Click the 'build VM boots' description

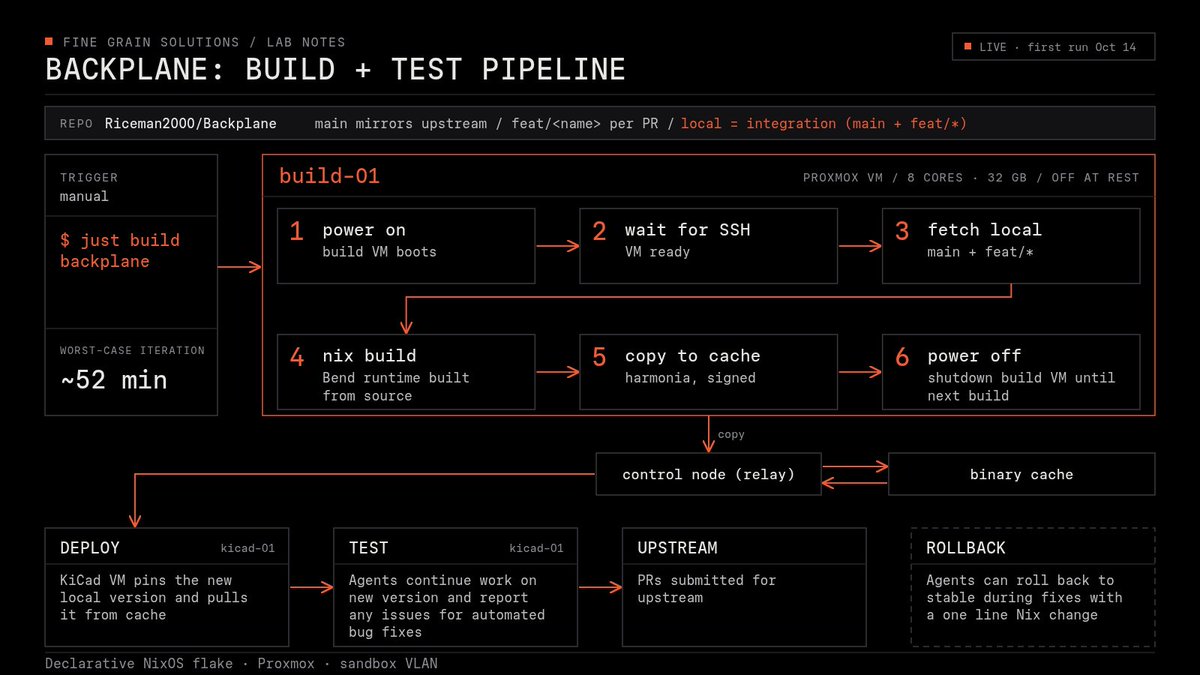point(379,252)
